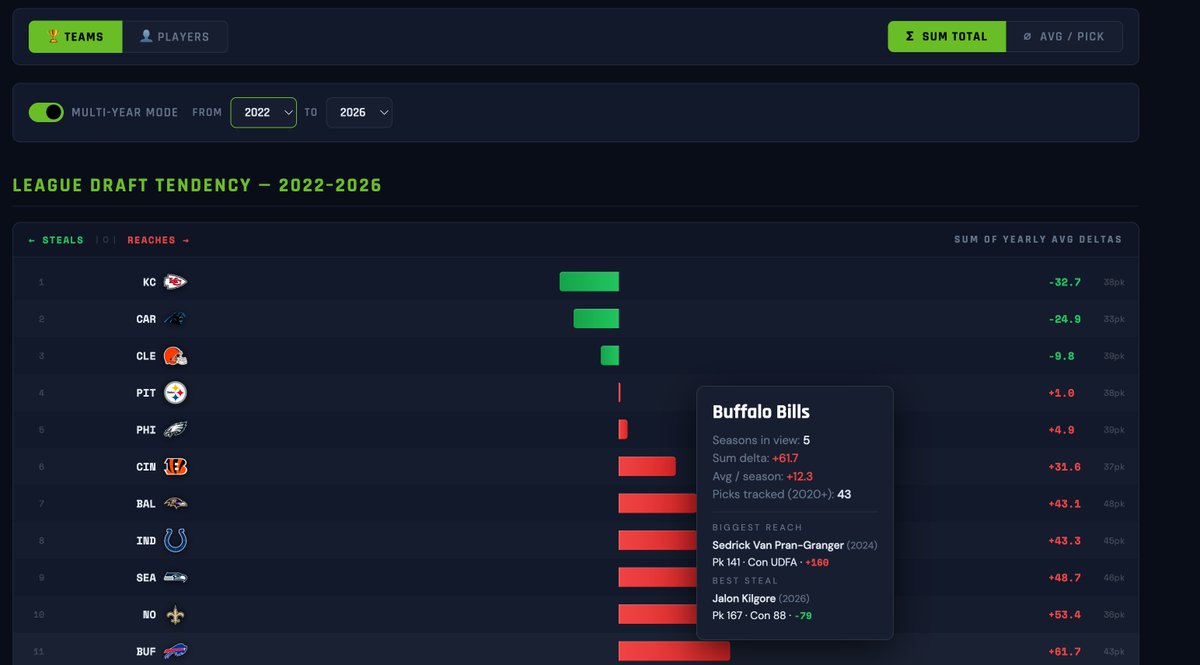Click the SEA team abbreviation
Screen dimensions: 1200x665
pos(146,579)
